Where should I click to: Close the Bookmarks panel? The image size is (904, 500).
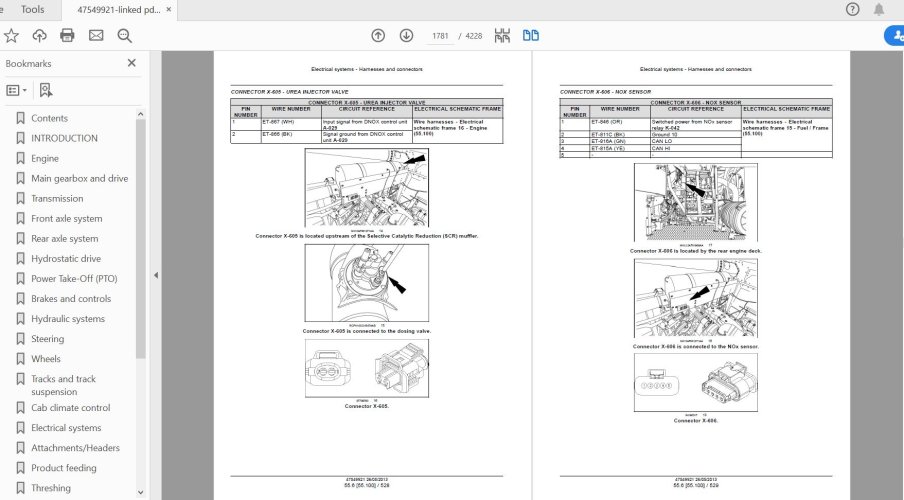click(131, 63)
